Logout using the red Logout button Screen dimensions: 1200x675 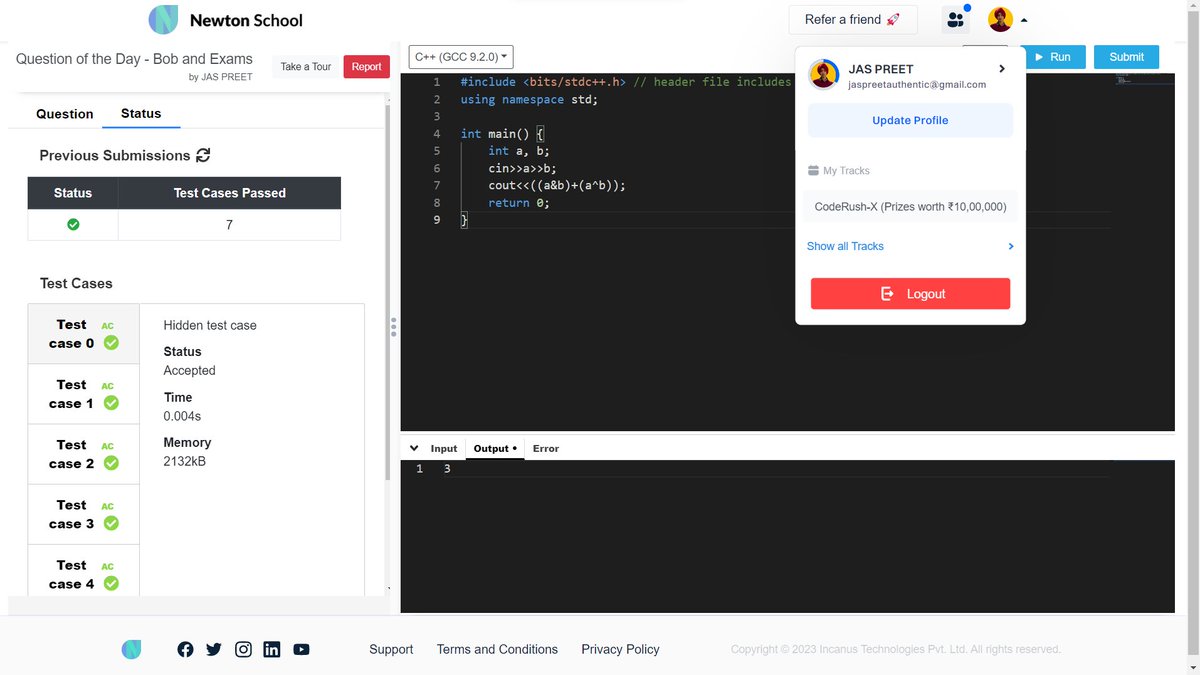click(909, 293)
